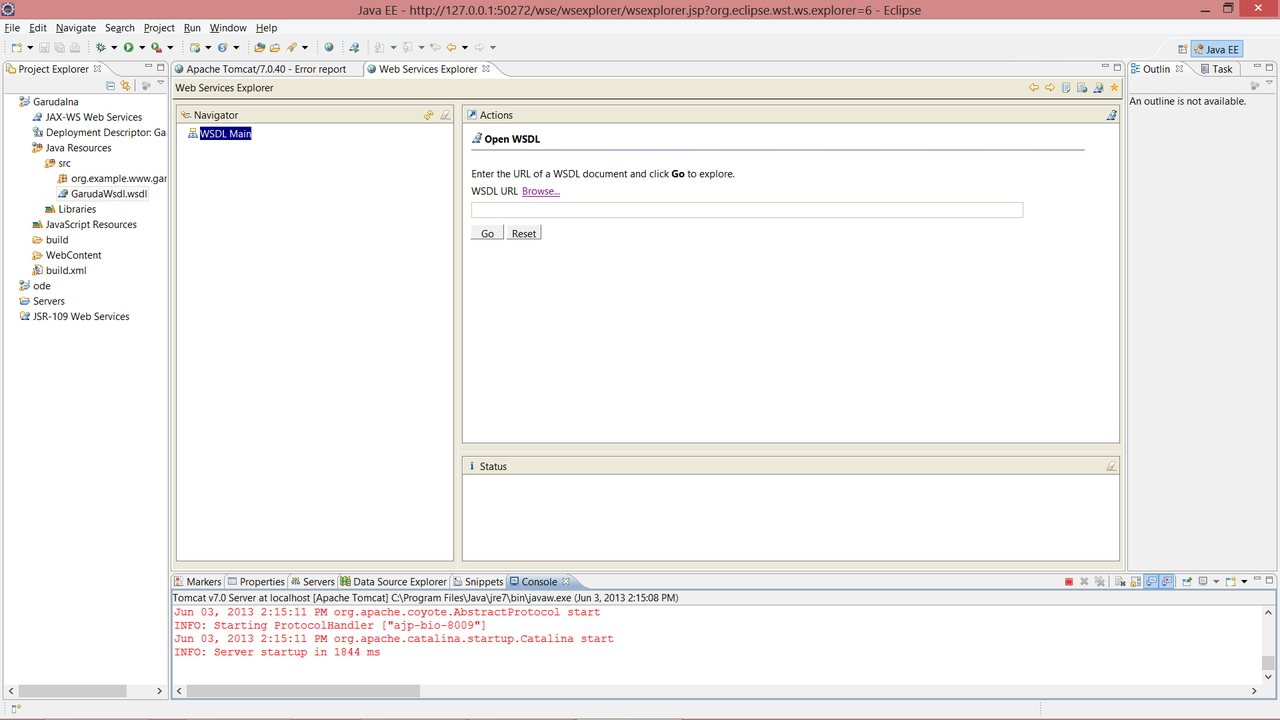
Task: Click the Browse... link beside WSDL URL
Action: tap(540, 191)
